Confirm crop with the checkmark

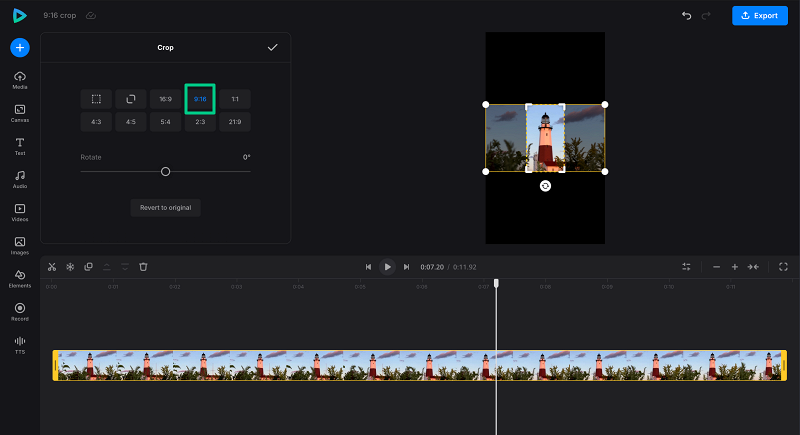point(272,47)
